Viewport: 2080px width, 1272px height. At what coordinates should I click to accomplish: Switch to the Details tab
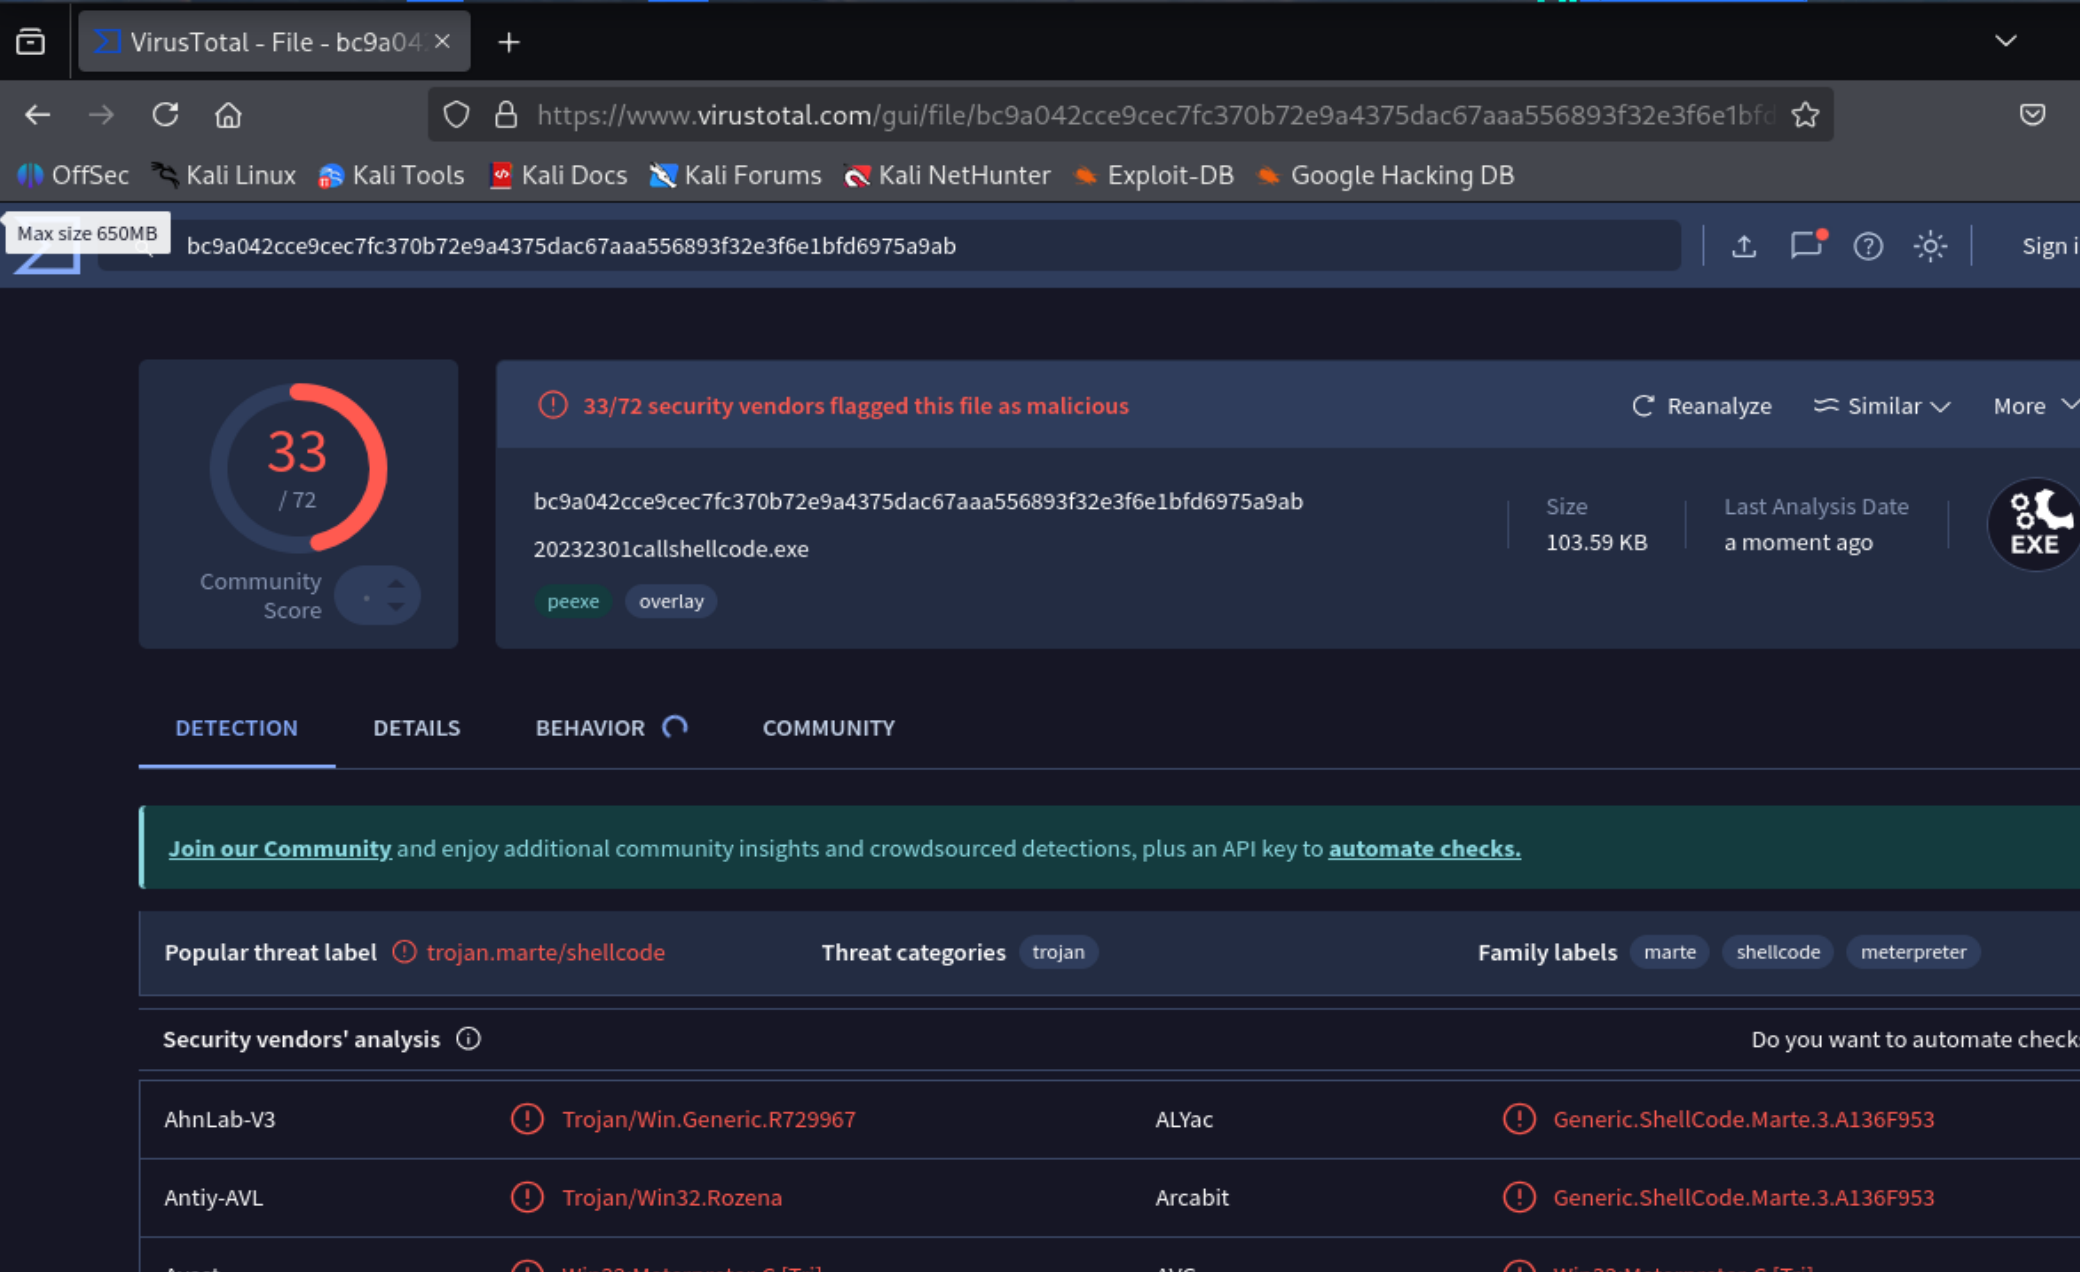point(416,728)
